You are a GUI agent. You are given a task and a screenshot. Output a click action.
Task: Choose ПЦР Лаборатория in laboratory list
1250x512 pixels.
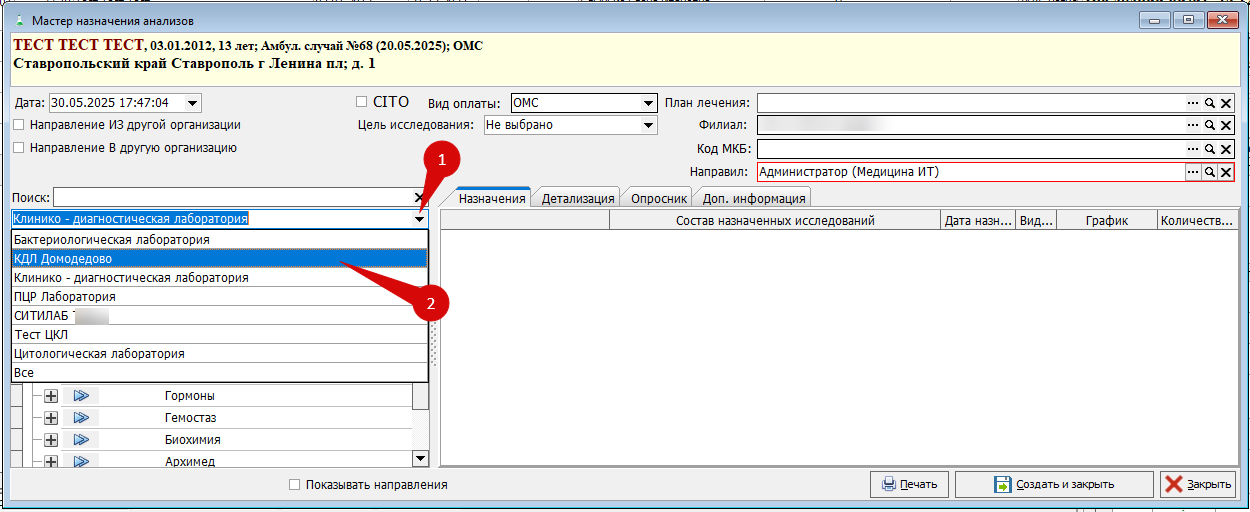[x=65, y=297]
